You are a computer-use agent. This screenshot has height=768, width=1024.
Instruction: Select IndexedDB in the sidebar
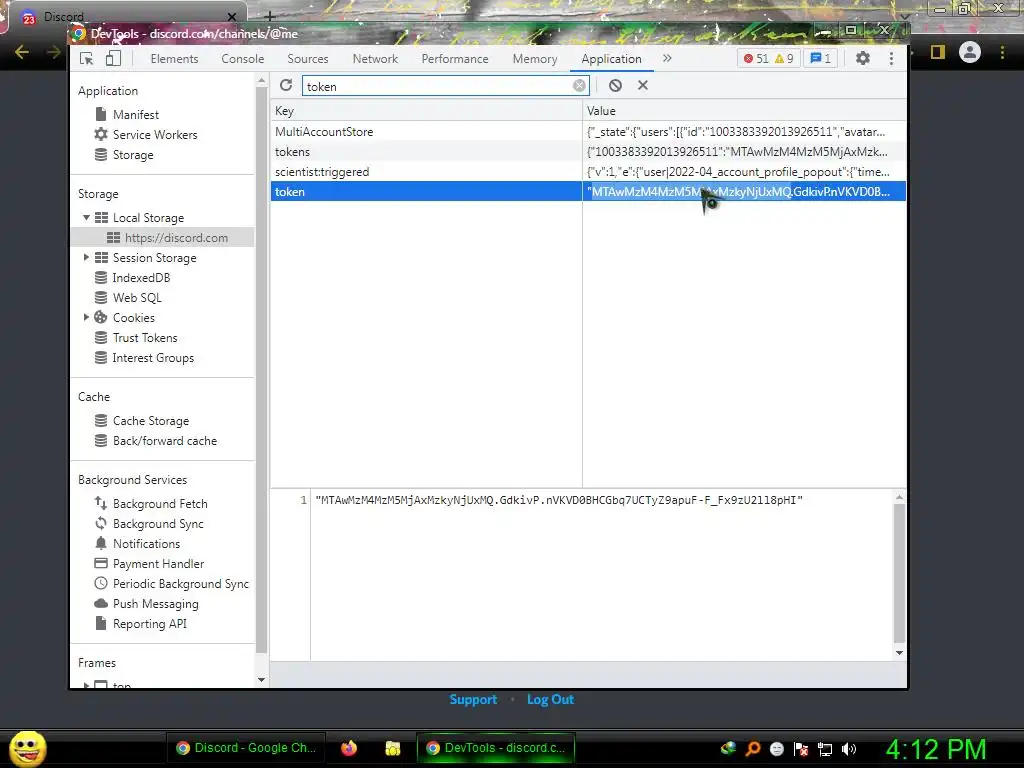141,278
